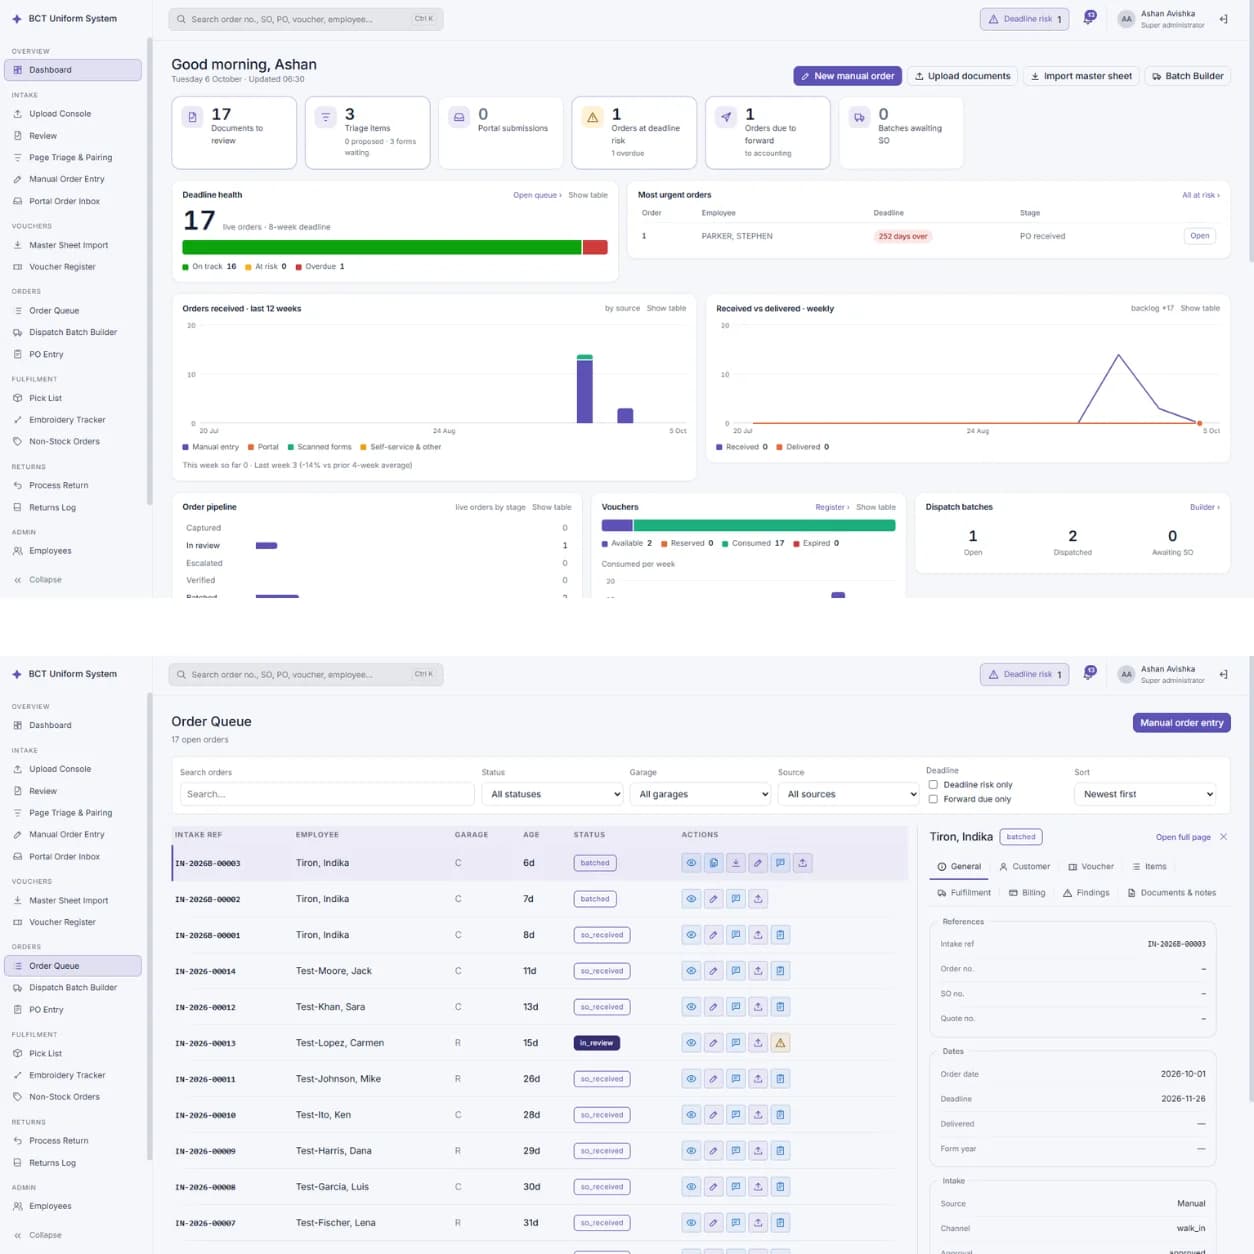Click comment icon in IN-2026B-00003 row

click(780, 862)
